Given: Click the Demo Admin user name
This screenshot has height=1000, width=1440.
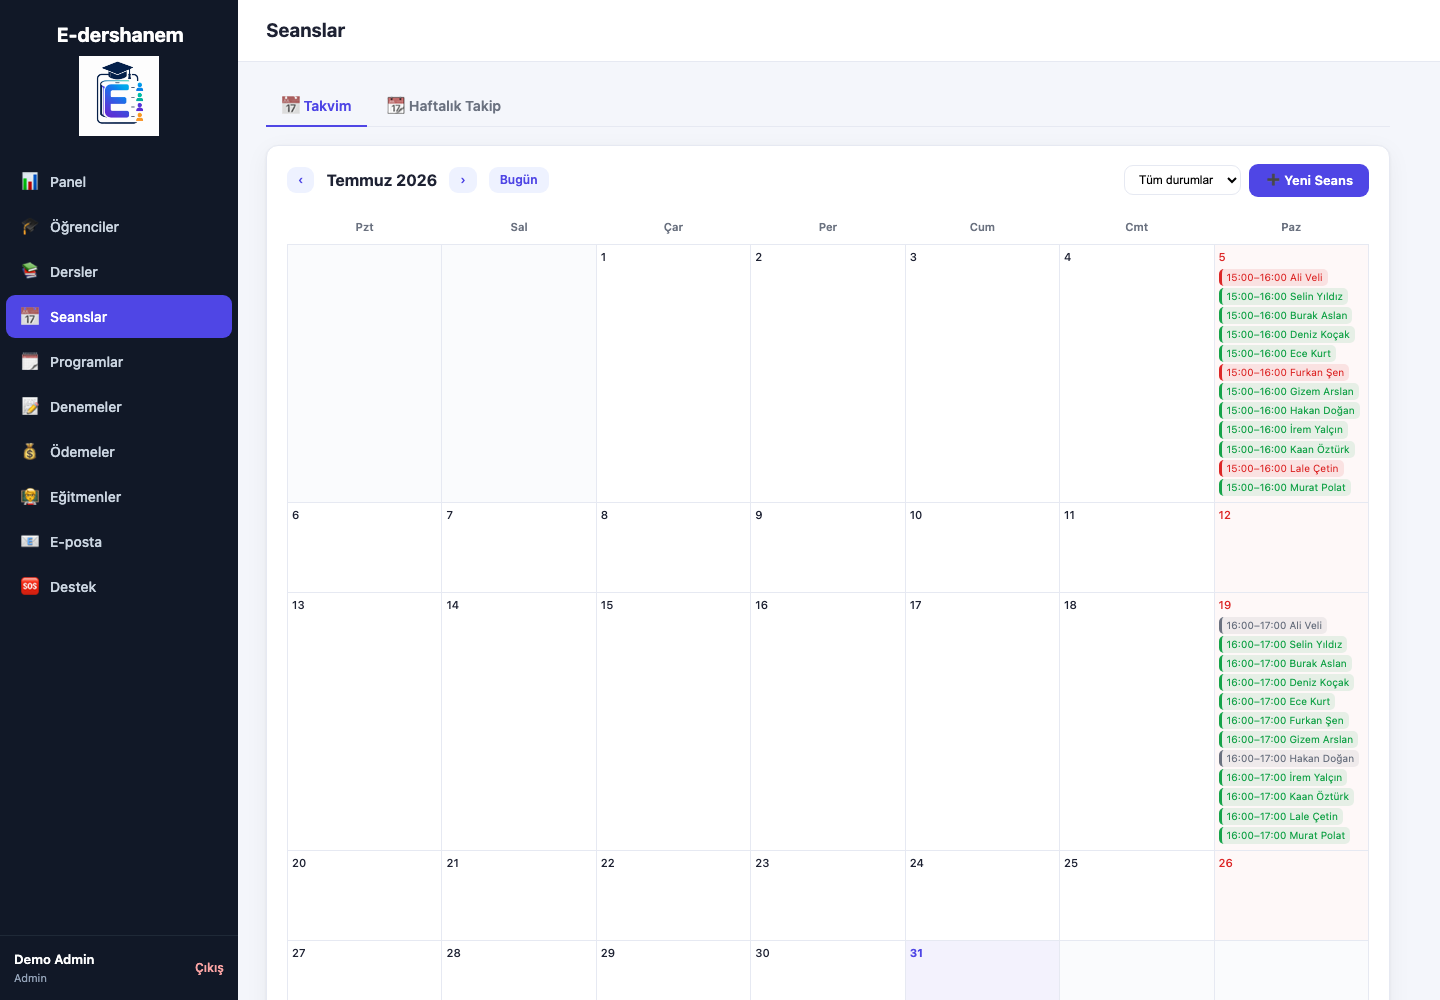Looking at the screenshot, I should pyautogui.click(x=54, y=959).
